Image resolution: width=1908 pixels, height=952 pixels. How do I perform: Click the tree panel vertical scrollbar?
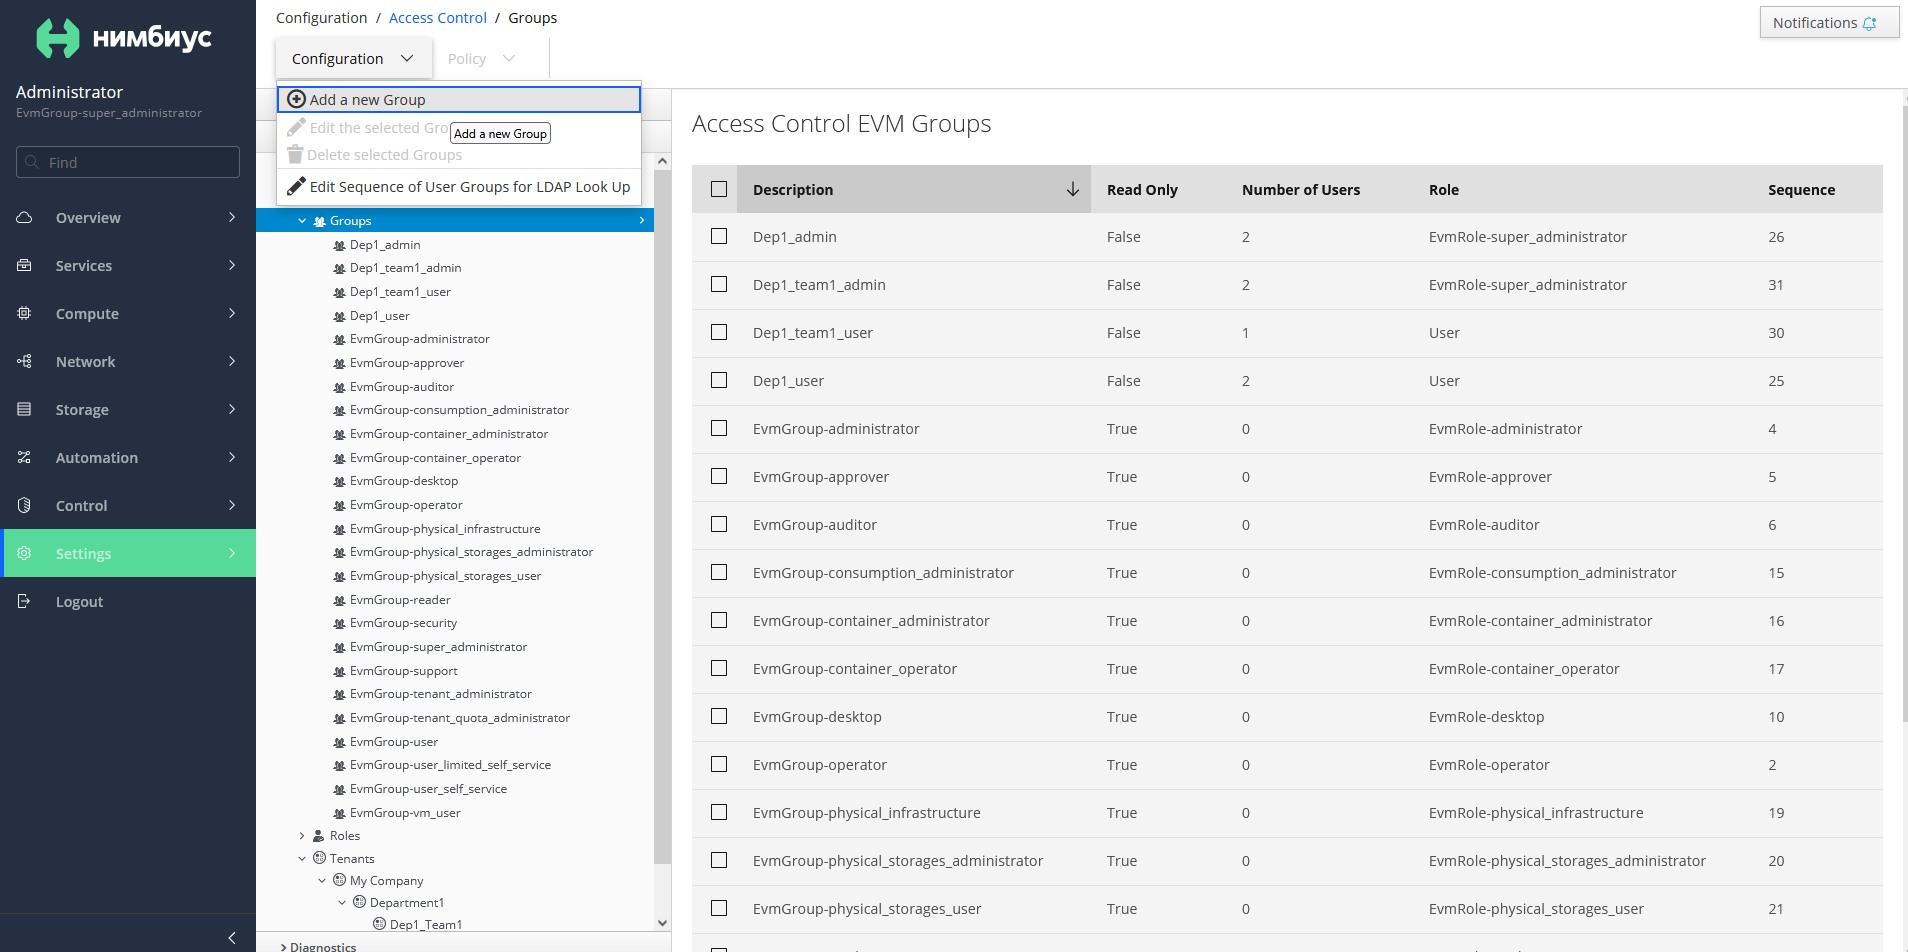click(x=662, y=515)
